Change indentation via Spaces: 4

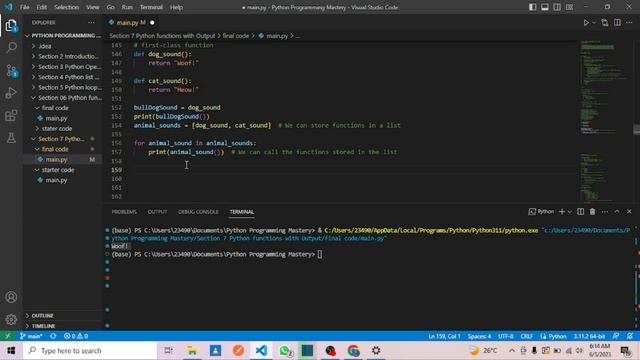[x=479, y=336]
